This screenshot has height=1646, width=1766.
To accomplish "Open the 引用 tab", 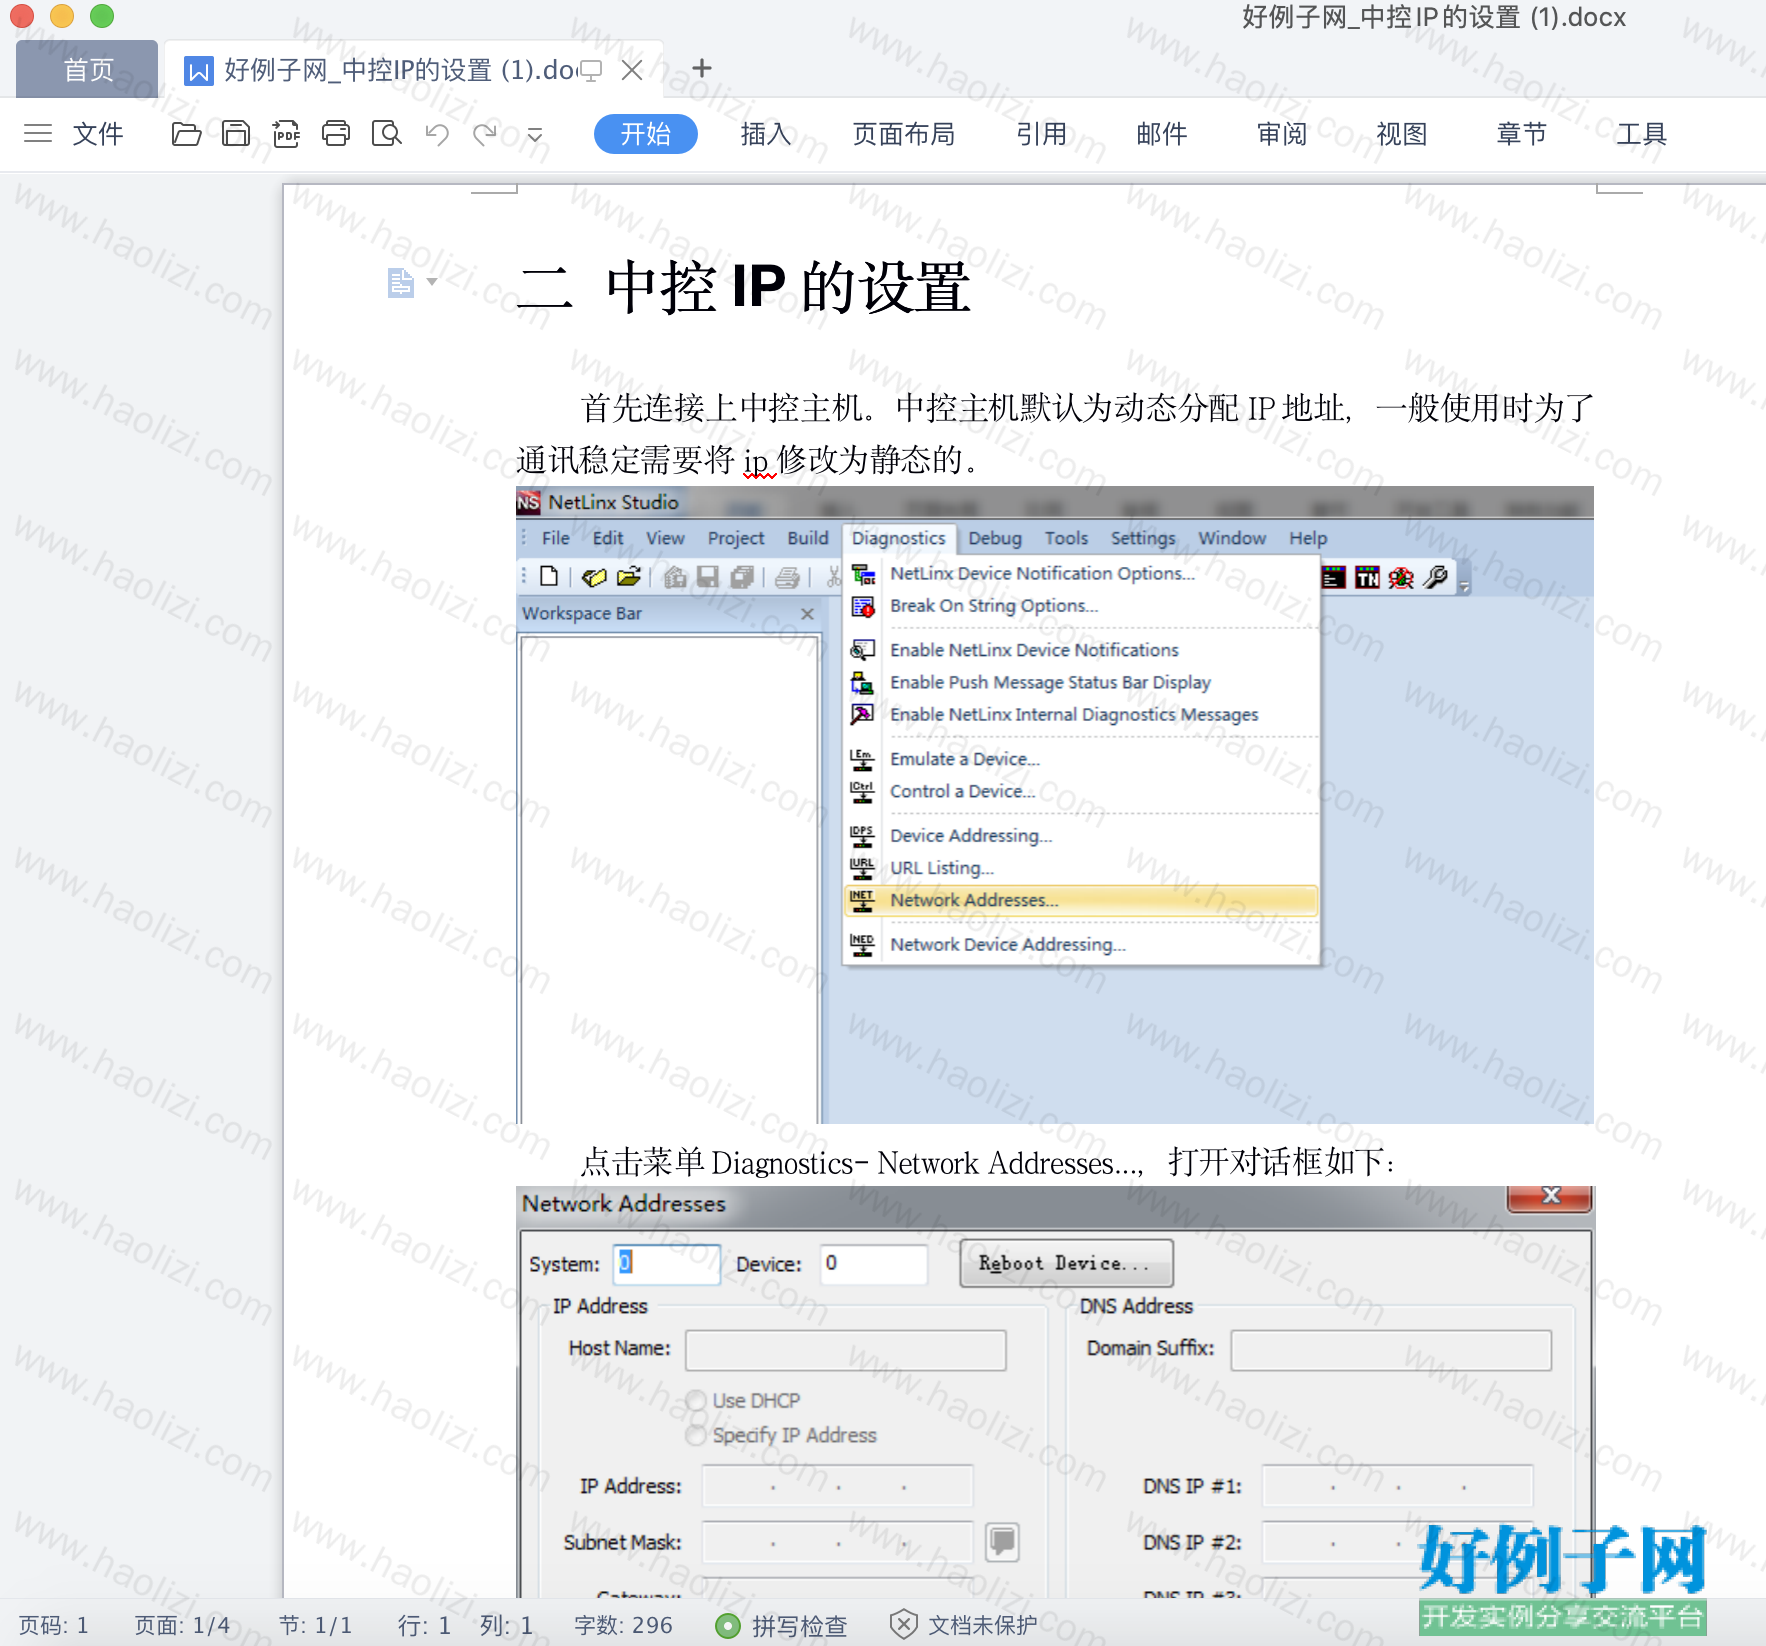I will pyautogui.click(x=1042, y=133).
